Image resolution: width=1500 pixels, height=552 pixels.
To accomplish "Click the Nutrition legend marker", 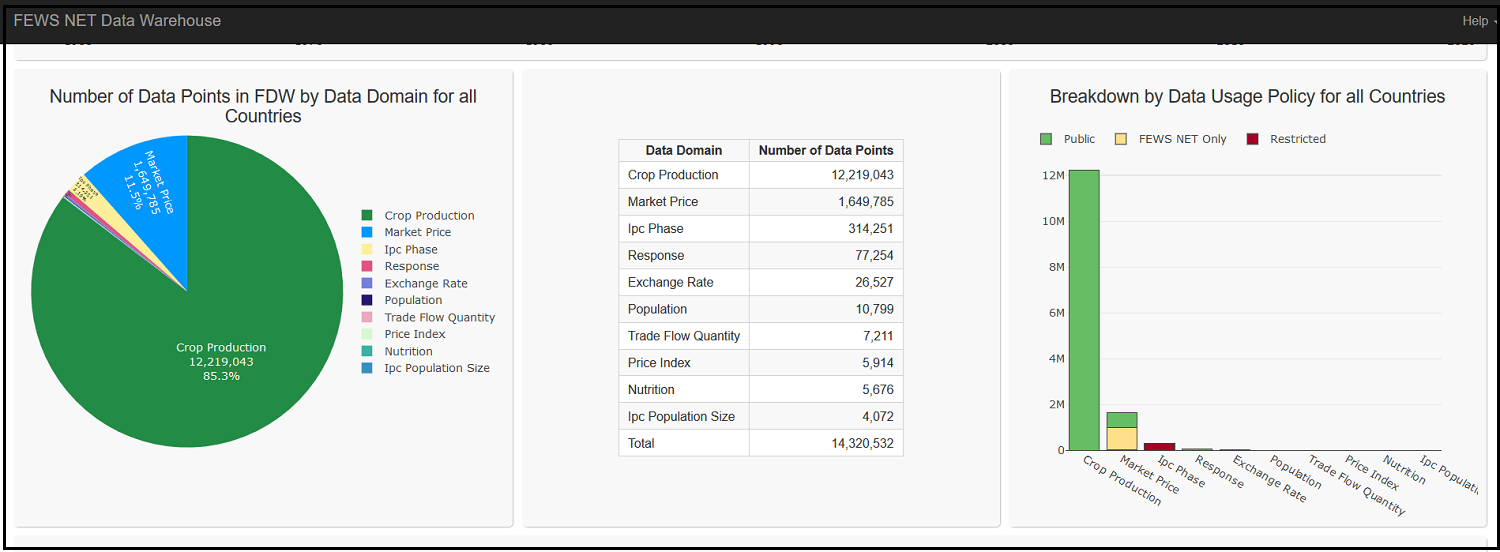I will tap(367, 352).
